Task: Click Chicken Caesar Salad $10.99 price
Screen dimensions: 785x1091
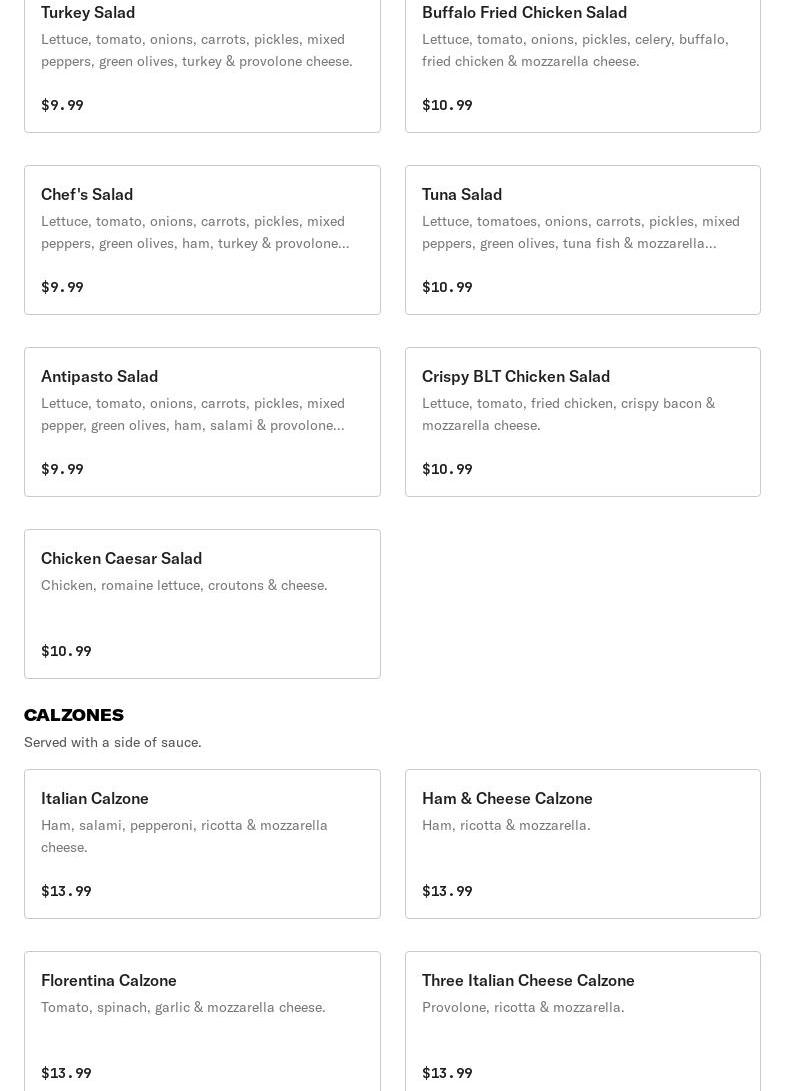Action: point(66,651)
